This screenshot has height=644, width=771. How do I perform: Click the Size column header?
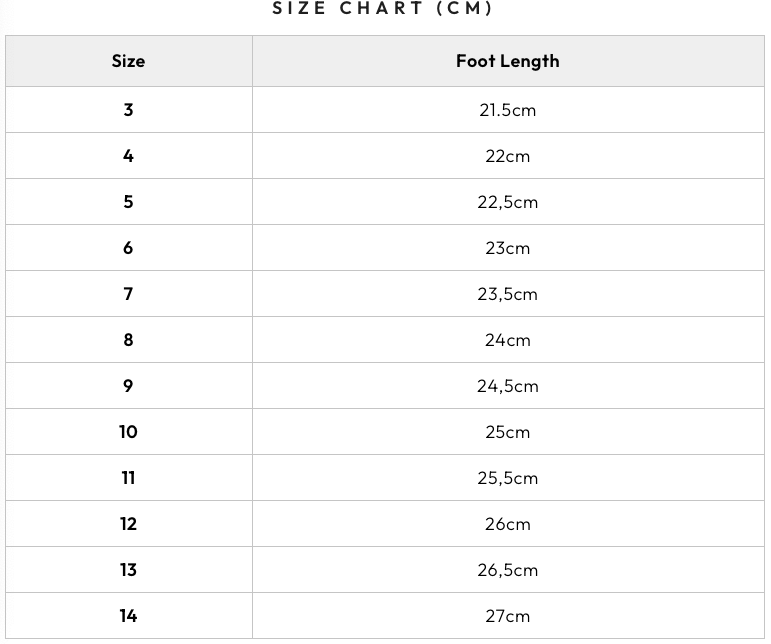[x=128, y=61]
